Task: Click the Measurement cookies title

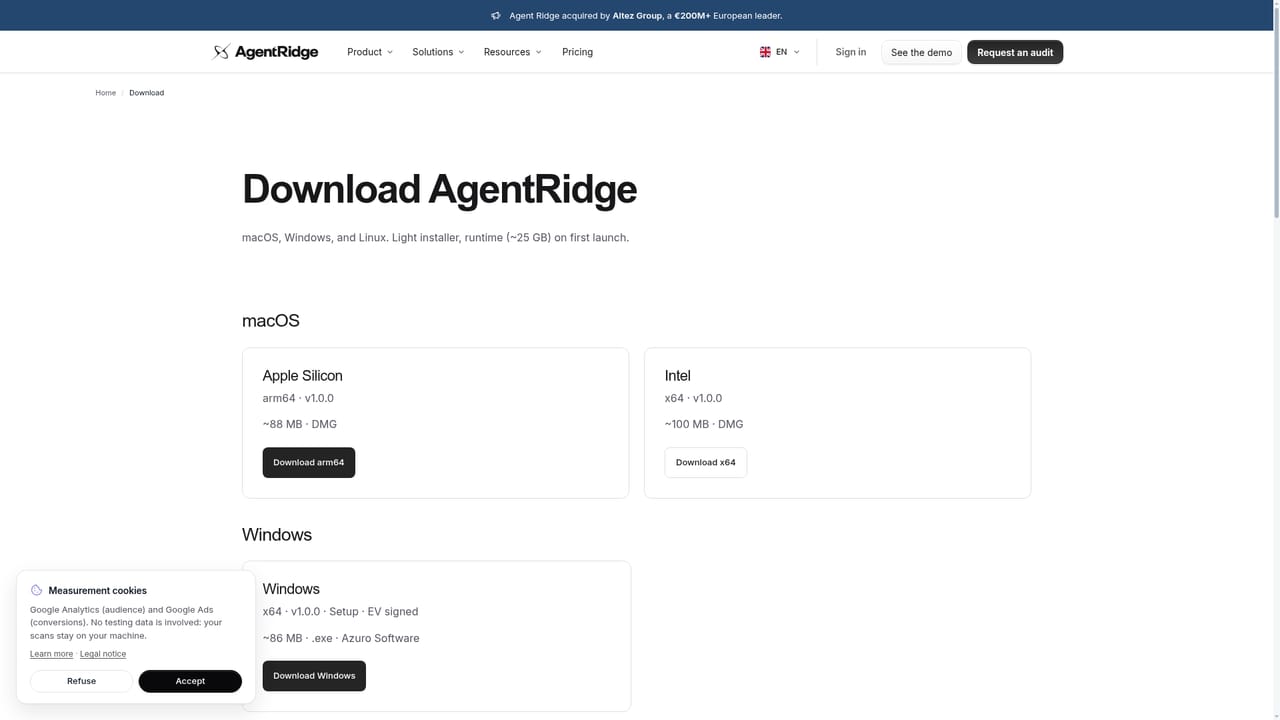Action: pyautogui.click(x=97, y=591)
